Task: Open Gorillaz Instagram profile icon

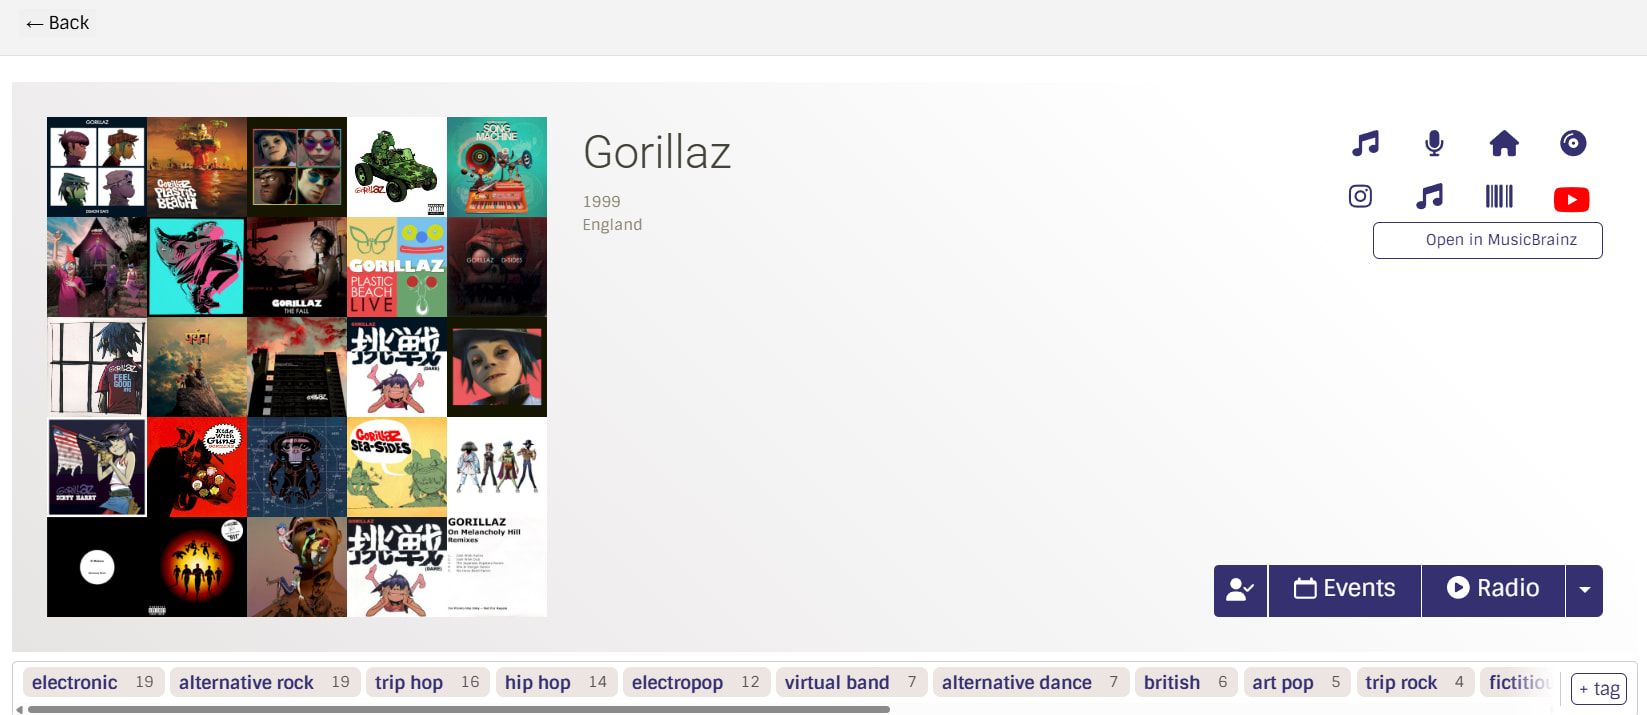Action: (1360, 196)
